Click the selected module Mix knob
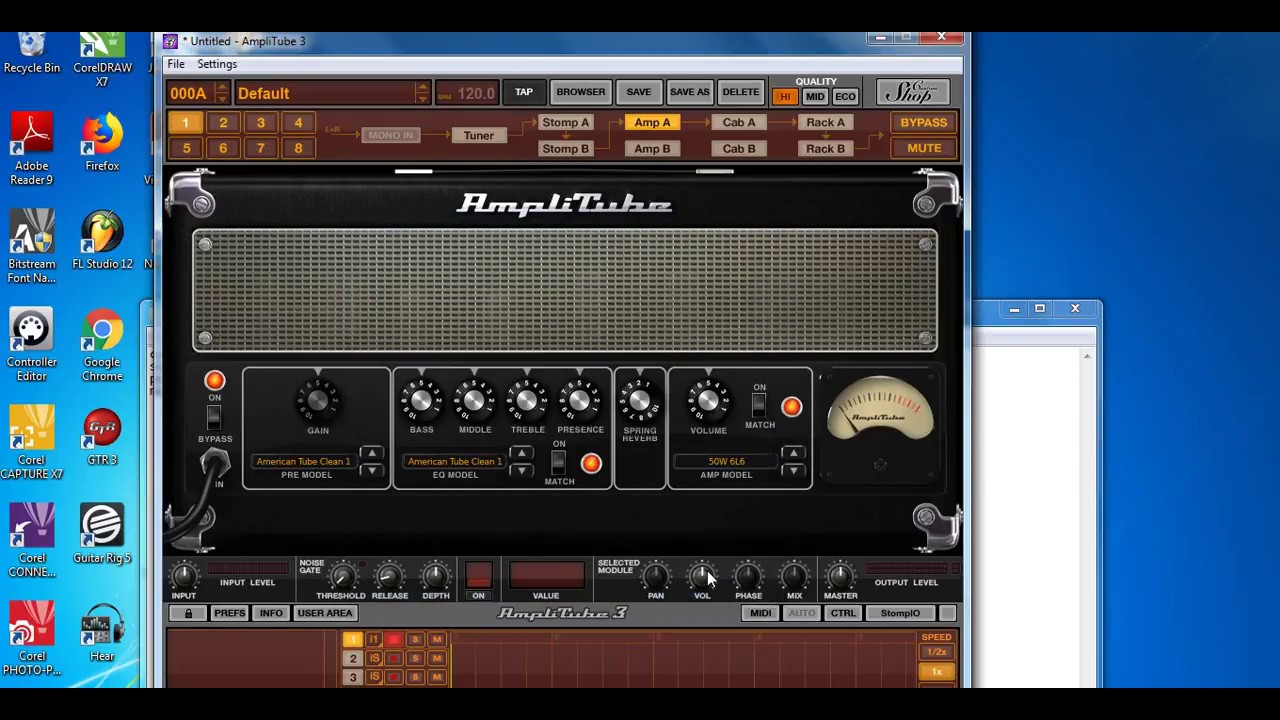This screenshot has height=720, width=1280. (x=794, y=576)
